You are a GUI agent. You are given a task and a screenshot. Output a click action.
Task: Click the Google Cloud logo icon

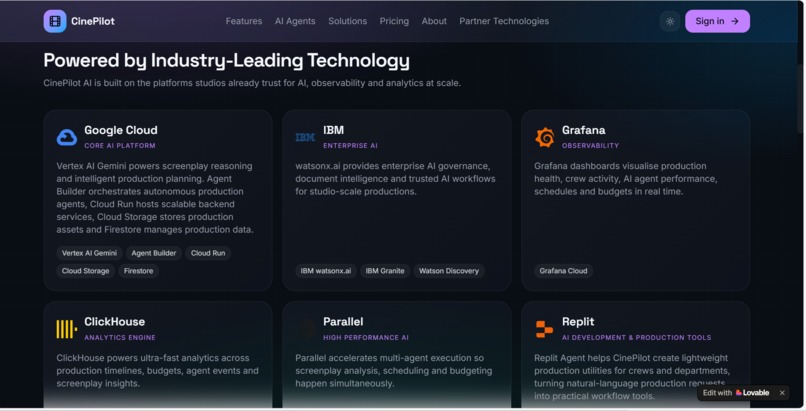67,137
